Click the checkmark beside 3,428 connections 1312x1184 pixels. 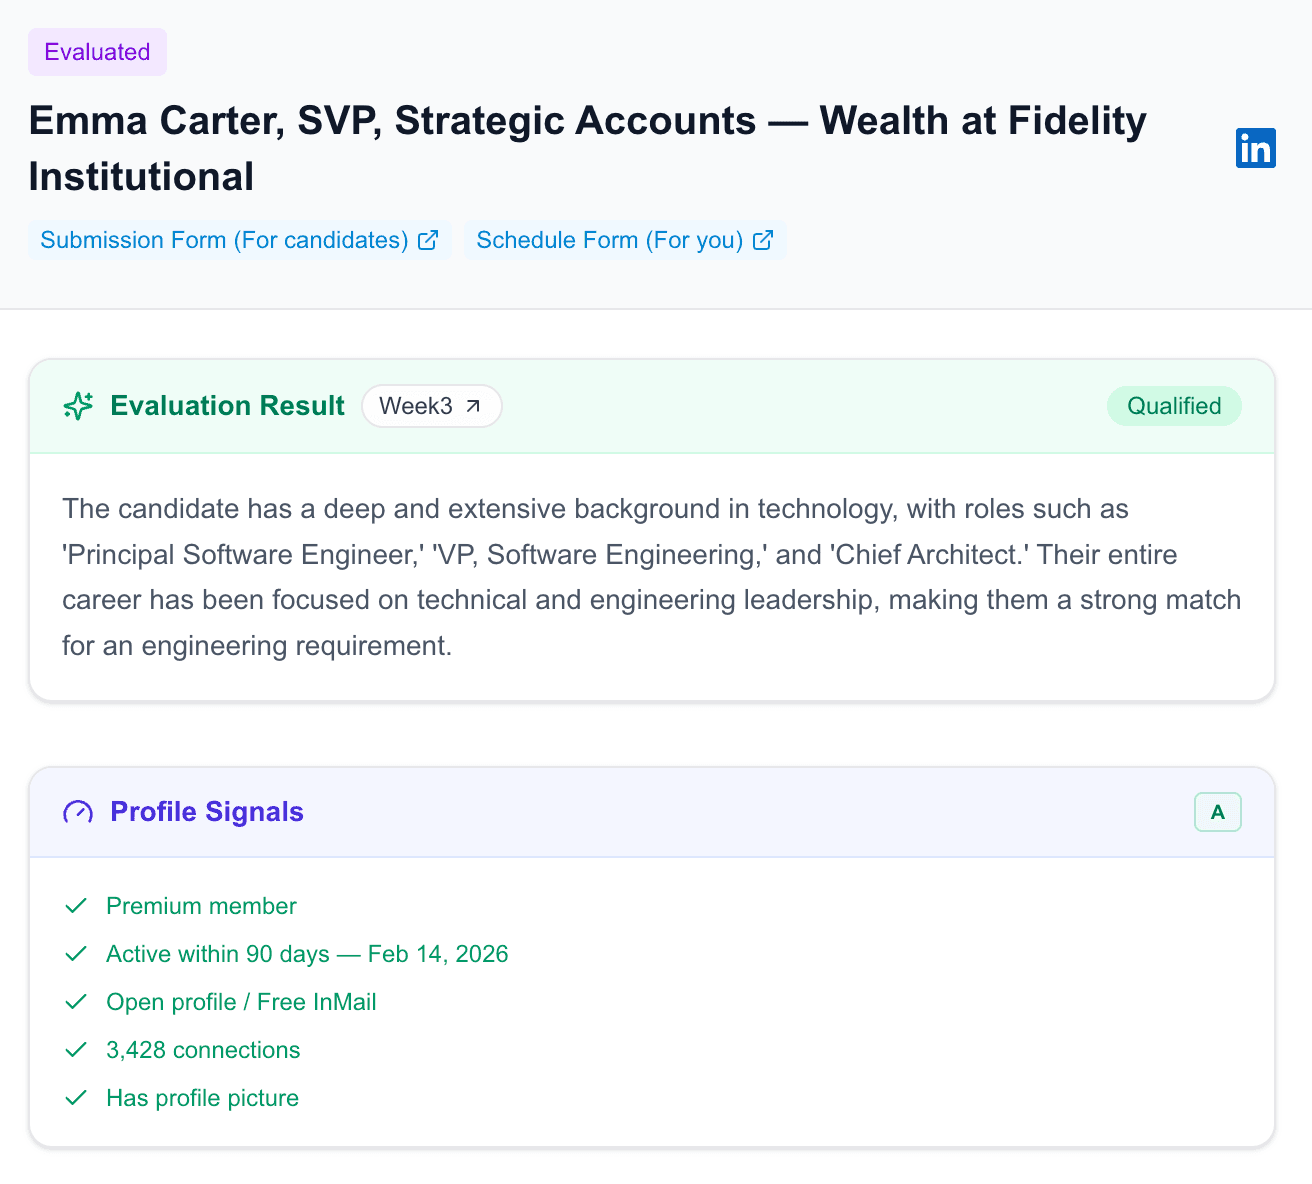pyautogui.click(x=76, y=1050)
